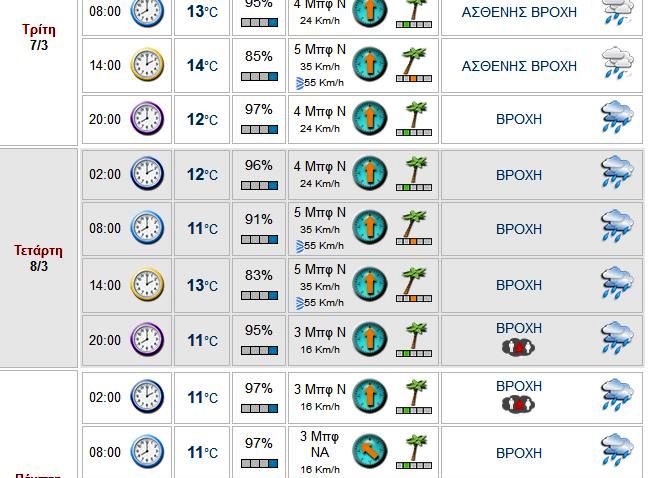The height and width of the screenshot is (478, 655).
Task: Click the palm tree icon for Wednesday 14:00
Action: point(414,285)
